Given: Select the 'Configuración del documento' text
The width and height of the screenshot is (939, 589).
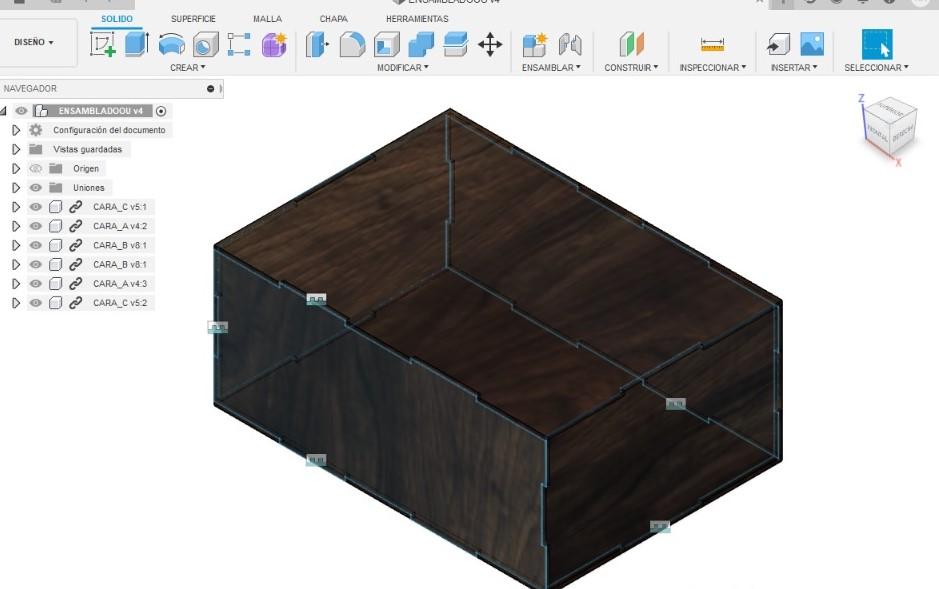Looking at the screenshot, I should click(x=109, y=130).
